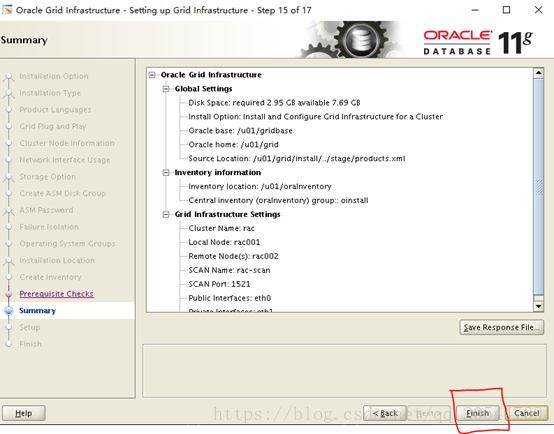The height and width of the screenshot is (434, 554).
Task: Select the Network Interface Usage step
Action: click(x=65, y=160)
